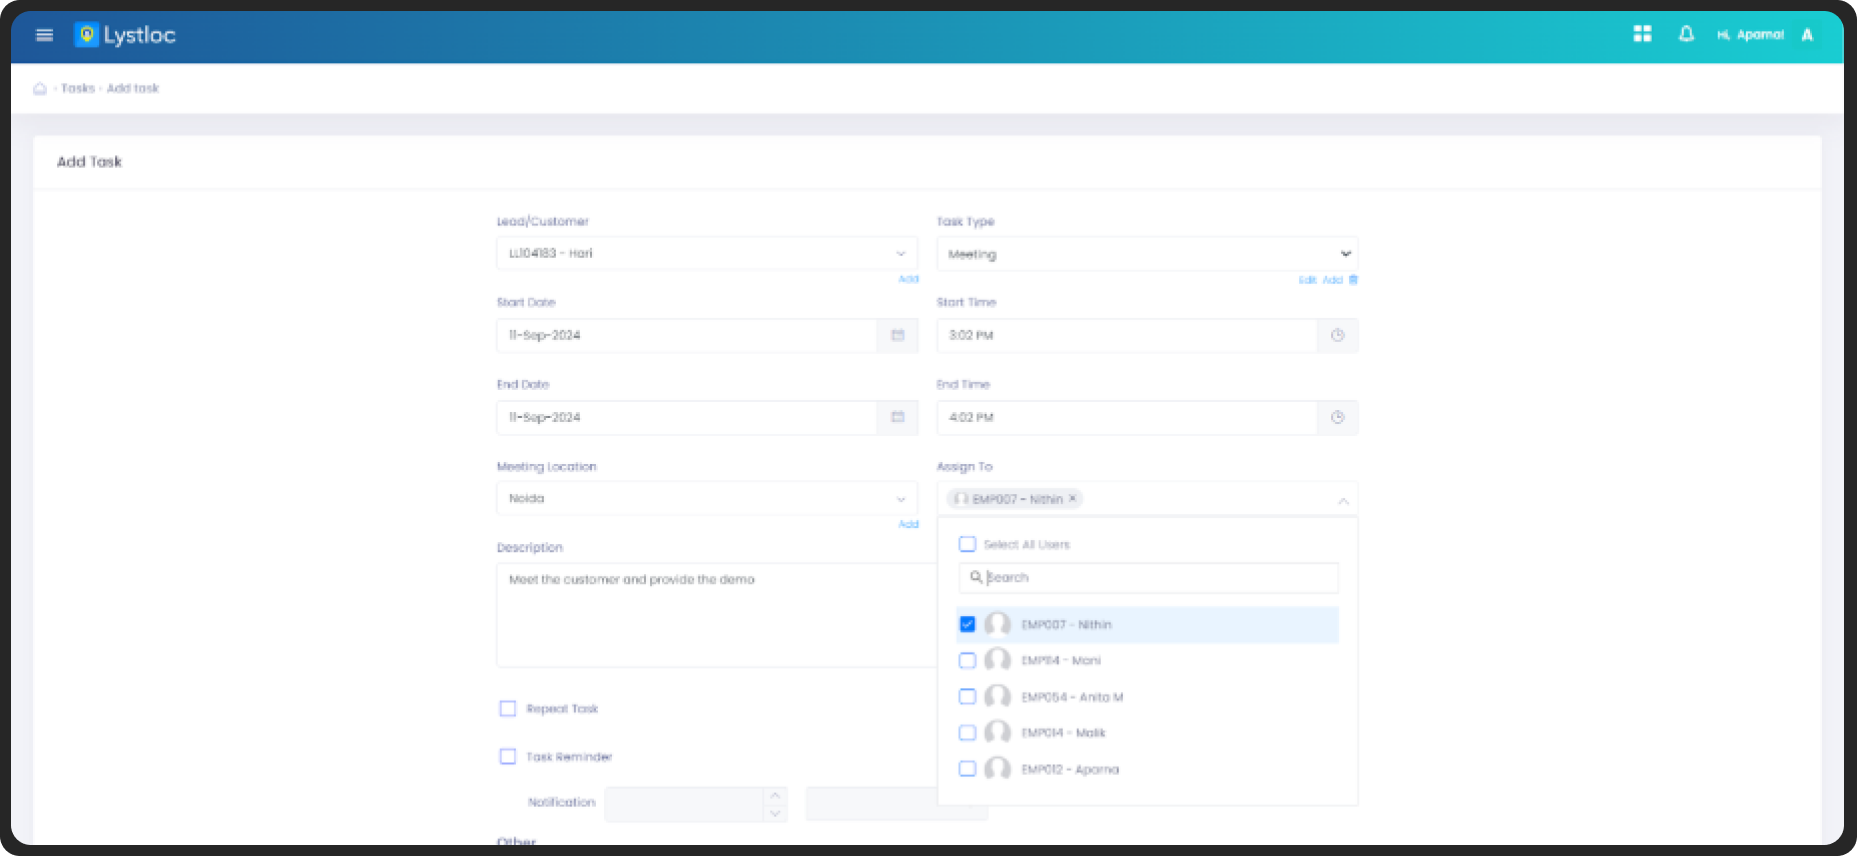Click the user Search field
This screenshot has height=856, width=1857.
pos(1158,578)
